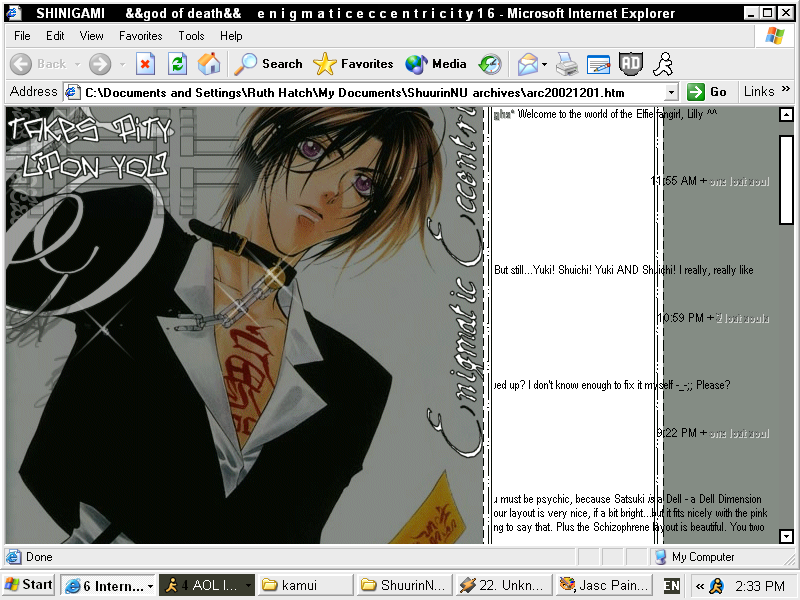This screenshot has width=800, height=600.
Task: Open the Back history dropdown arrow
Action: (x=78, y=64)
